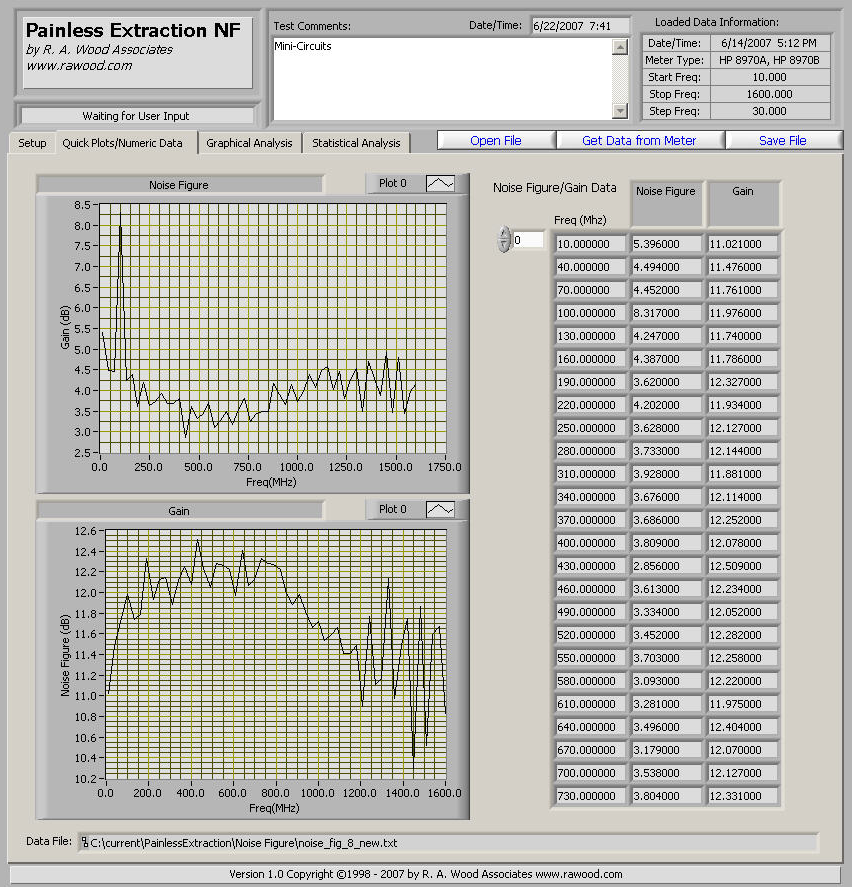Click the Noise Figure plot legend line icon
852x887 pixels.
click(440, 183)
